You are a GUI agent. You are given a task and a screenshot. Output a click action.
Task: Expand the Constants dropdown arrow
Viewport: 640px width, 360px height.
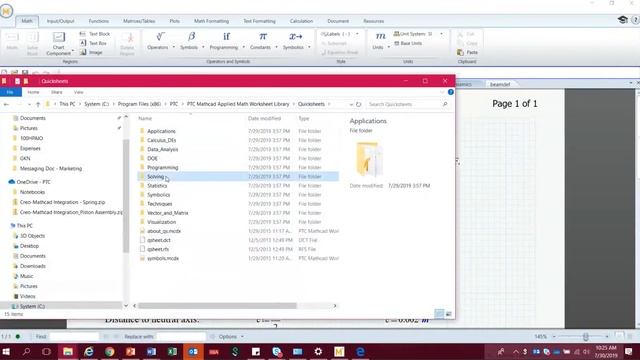[276, 47]
